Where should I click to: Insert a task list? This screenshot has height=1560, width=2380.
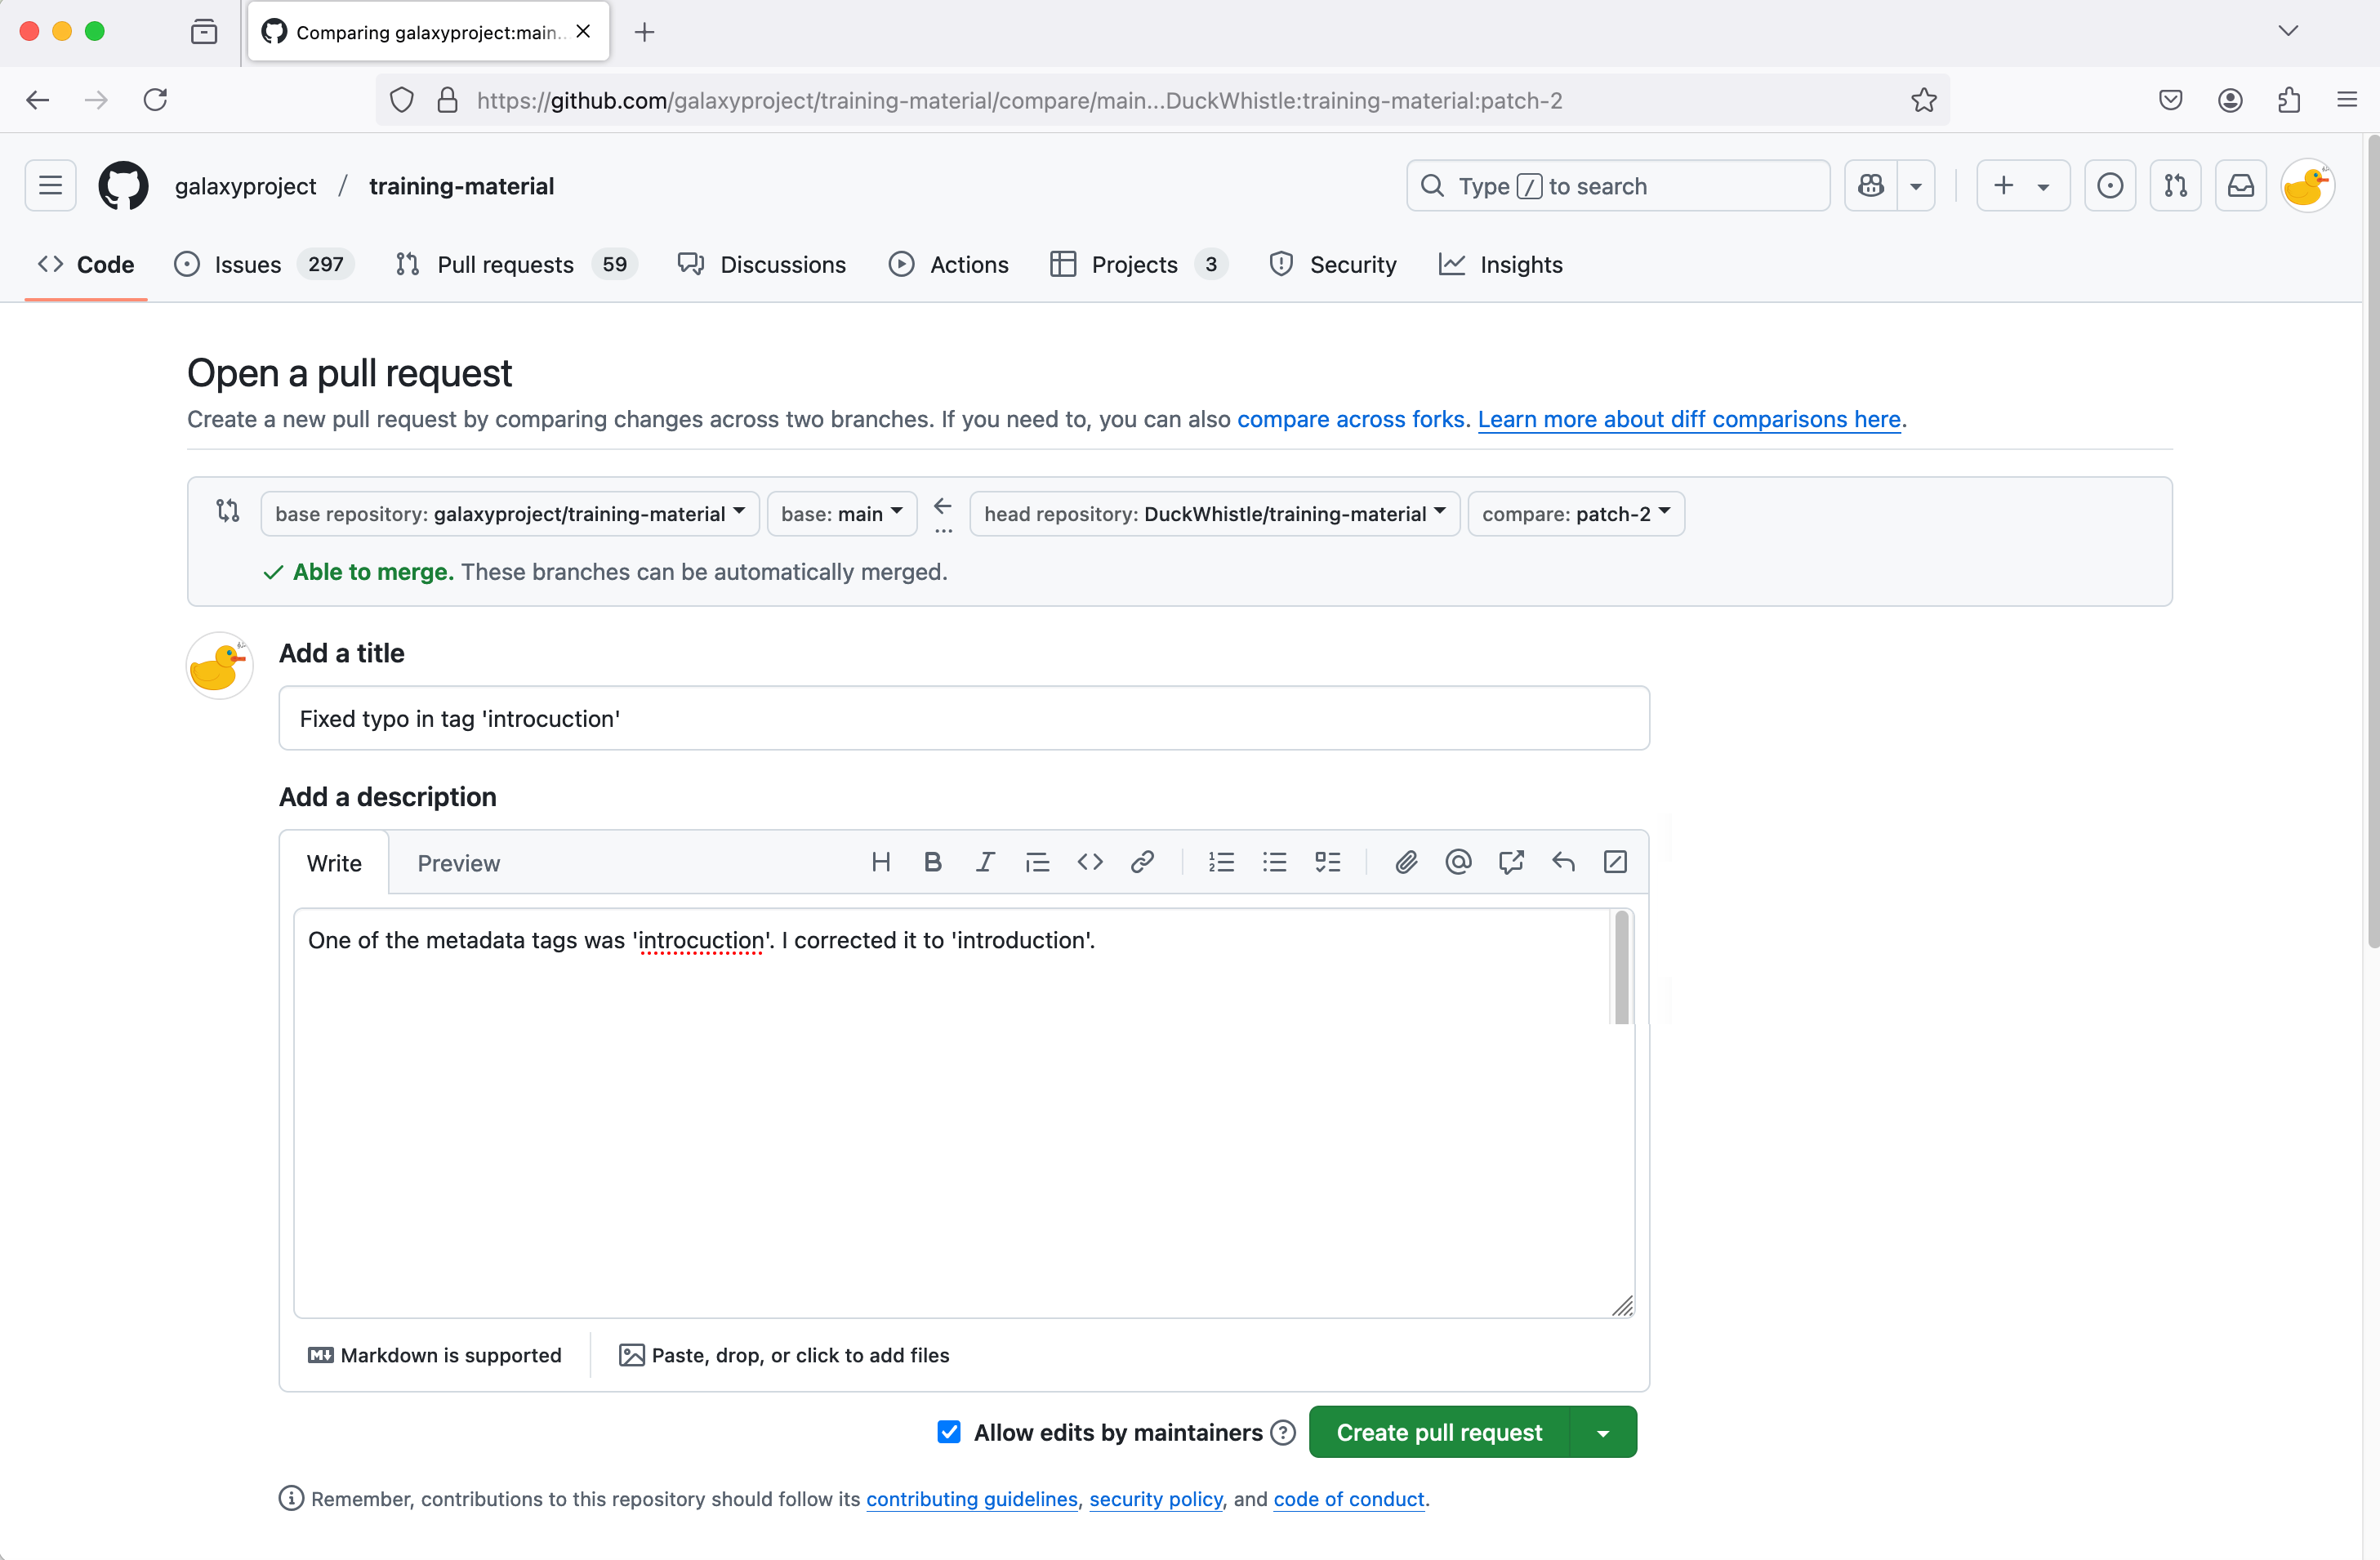click(x=1327, y=862)
